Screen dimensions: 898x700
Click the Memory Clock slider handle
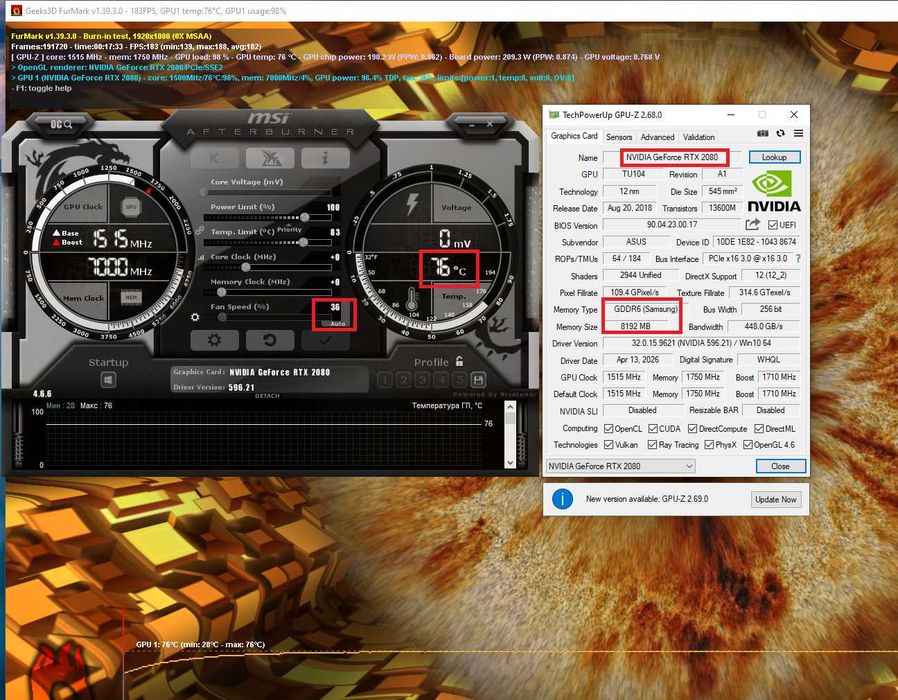tap(221, 292)
